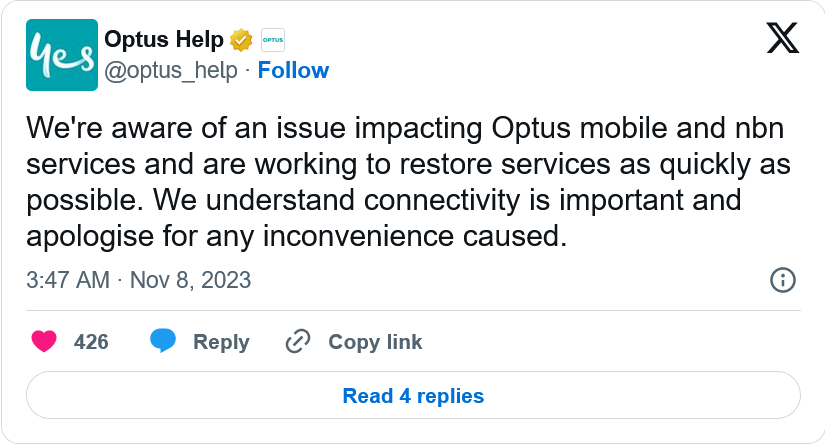Viewport: 825px width, 444px height.
Task: Click the Copy link text label
Action: (x=375, y=342)
